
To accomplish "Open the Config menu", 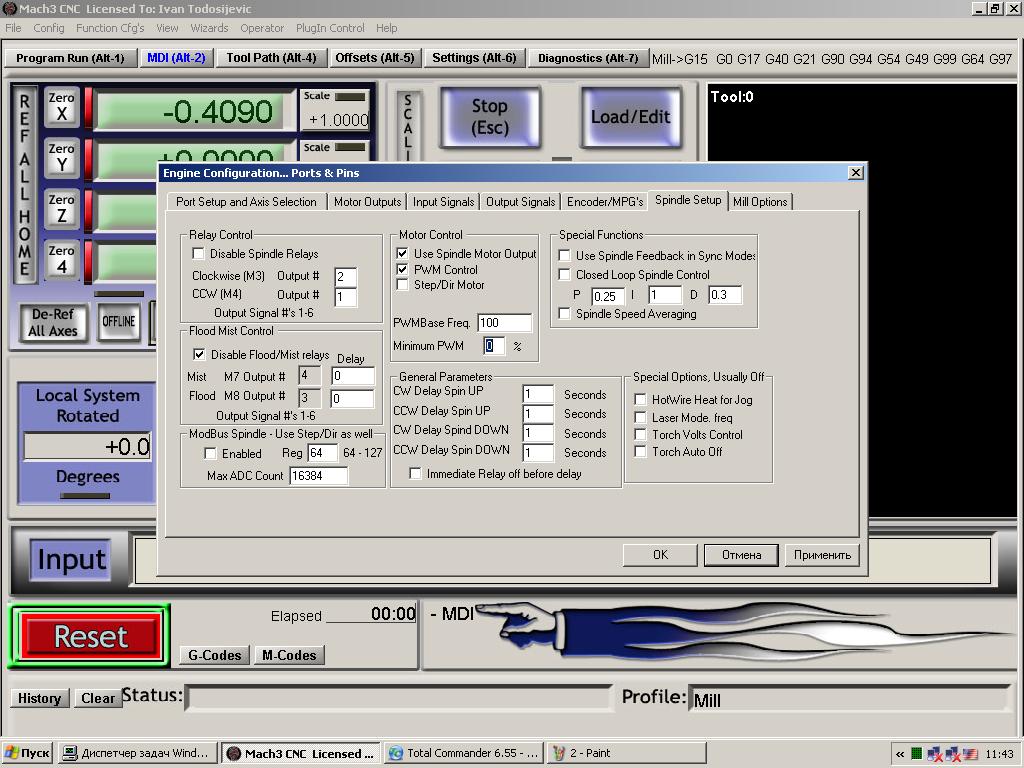I will [x=49, y=28].
